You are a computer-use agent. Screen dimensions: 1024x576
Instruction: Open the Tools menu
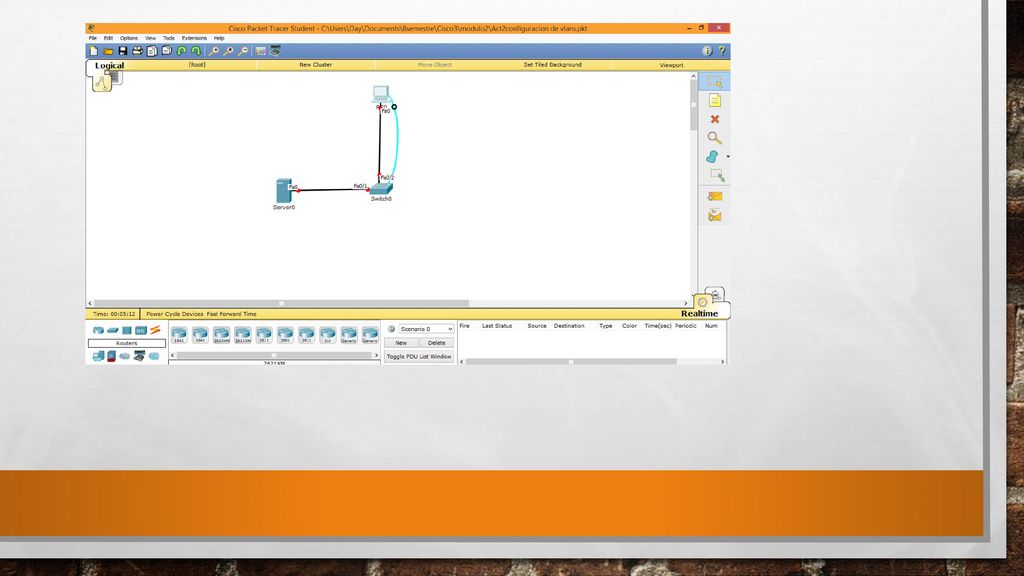pos(168,39)
